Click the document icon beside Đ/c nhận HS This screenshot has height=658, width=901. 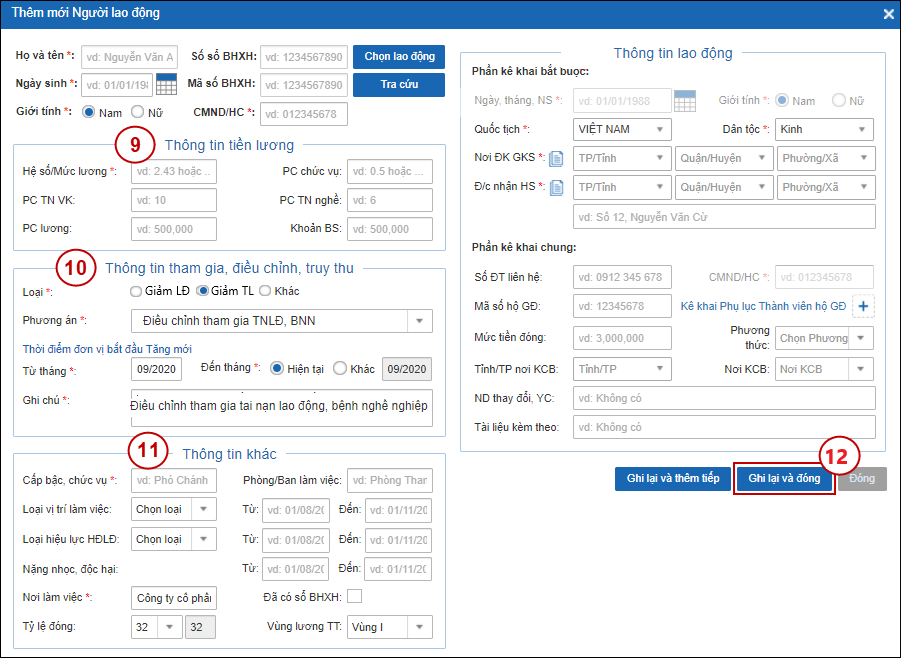pyautogui.click(x=557, y=187)
